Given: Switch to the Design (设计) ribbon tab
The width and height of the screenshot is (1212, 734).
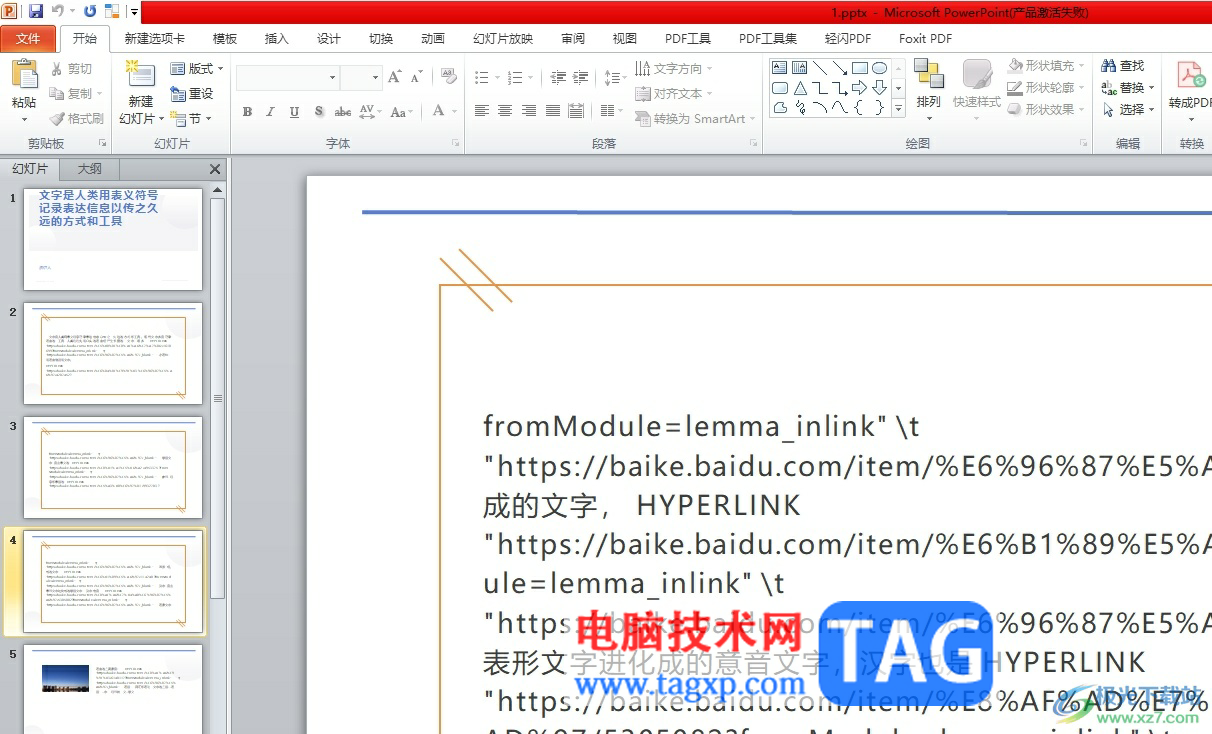Looking at the screenshot, I should tap(329, 39).
